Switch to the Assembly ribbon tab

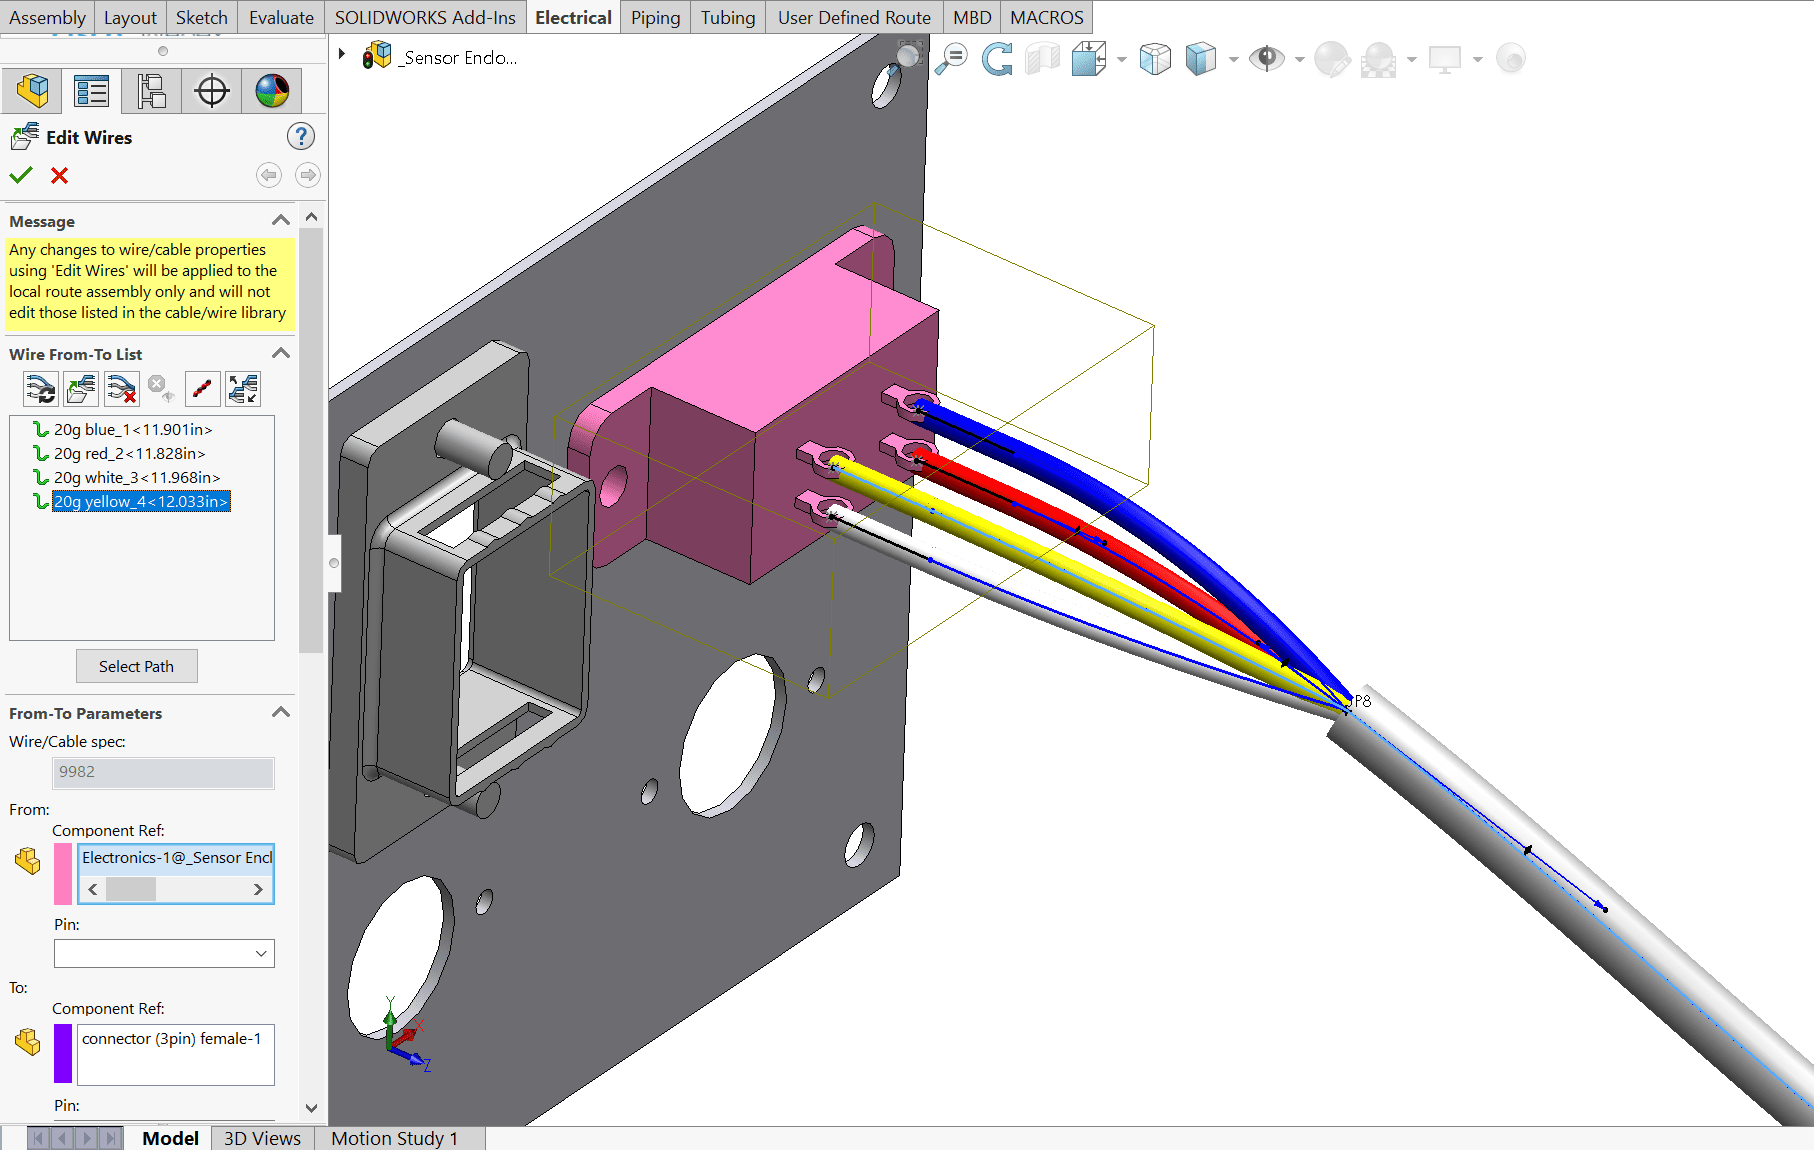(x=47, y=17)
